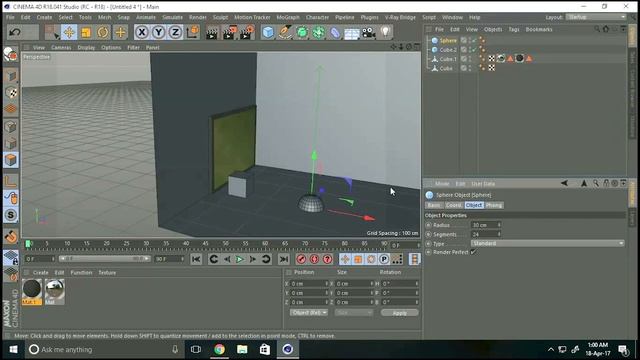Go to end of animation
This screenshot has width=640, height=360.
pyautogui.click(x=284, y=259)
